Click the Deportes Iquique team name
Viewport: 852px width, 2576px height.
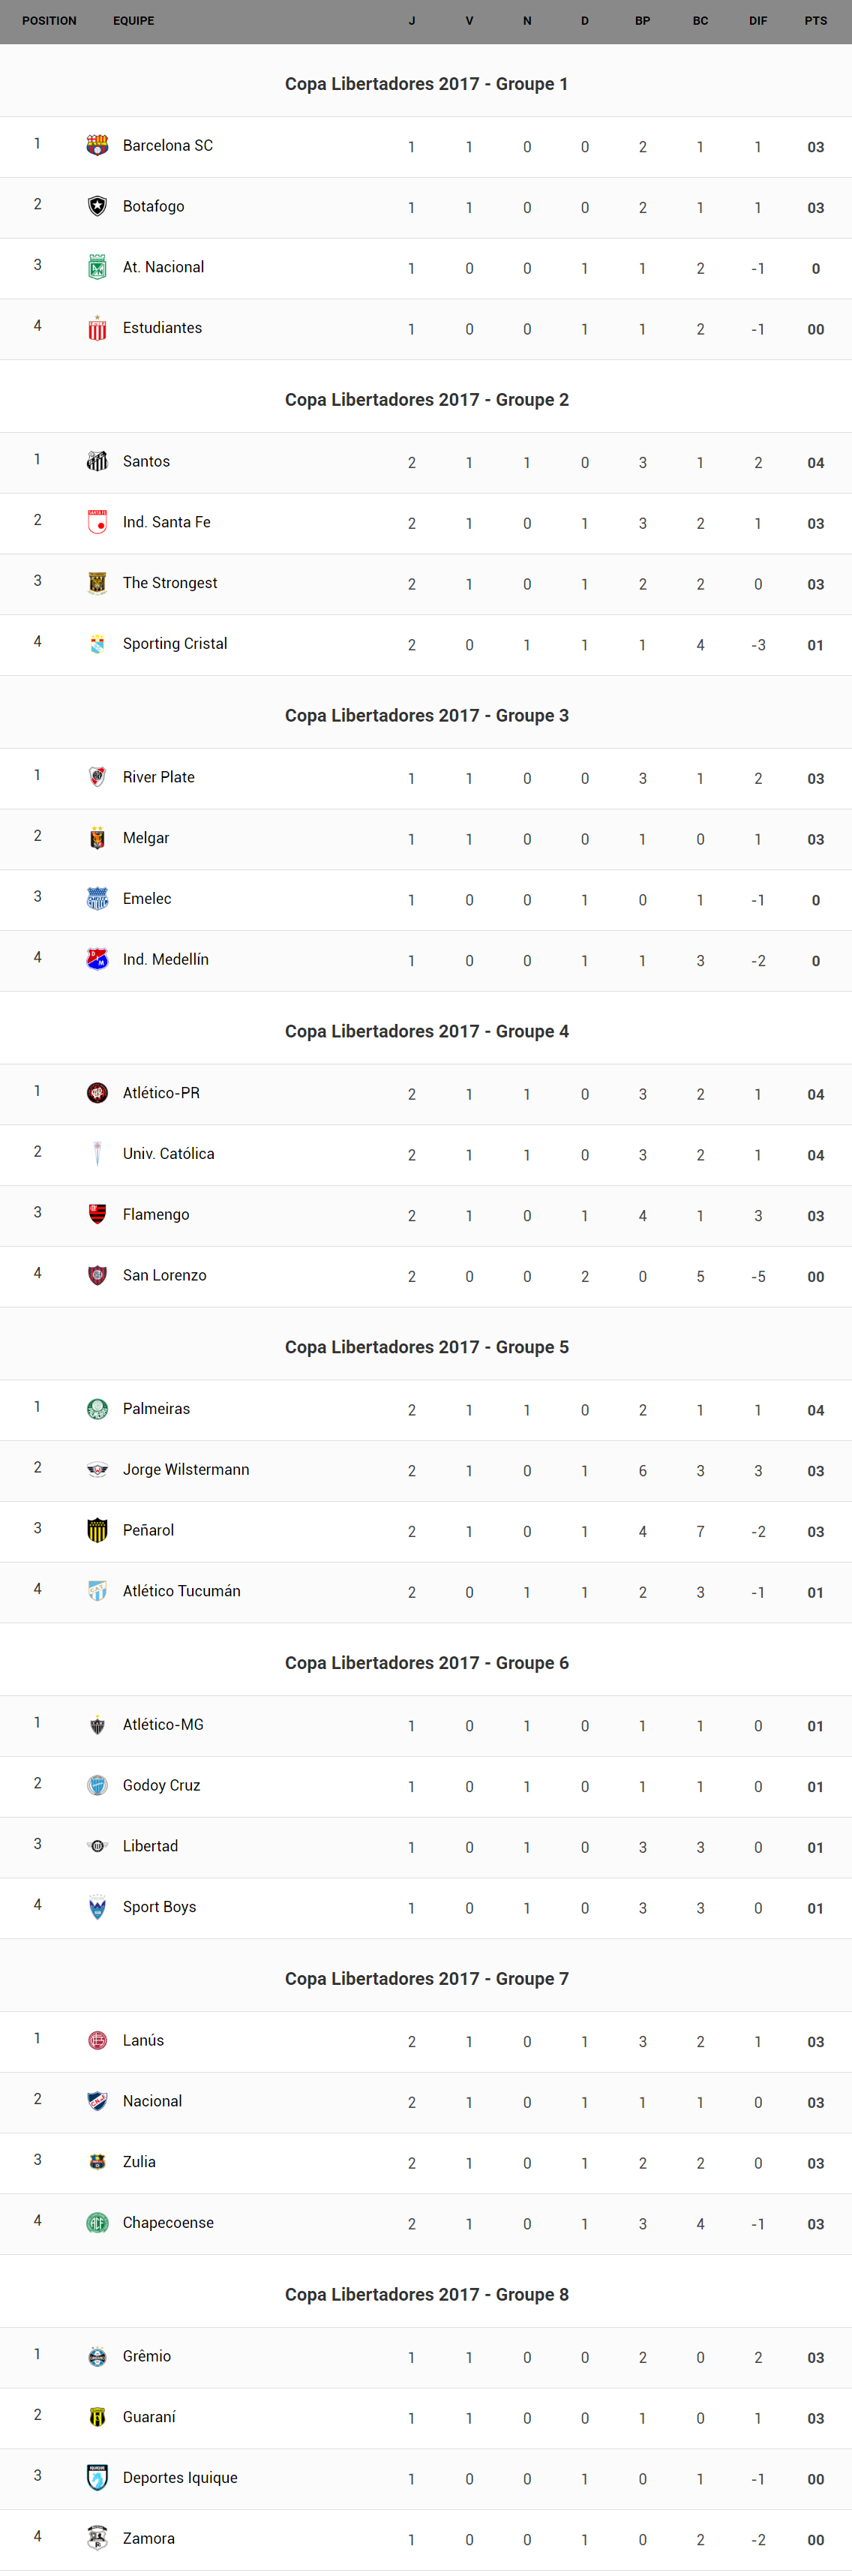click(x=180, y=2477)
